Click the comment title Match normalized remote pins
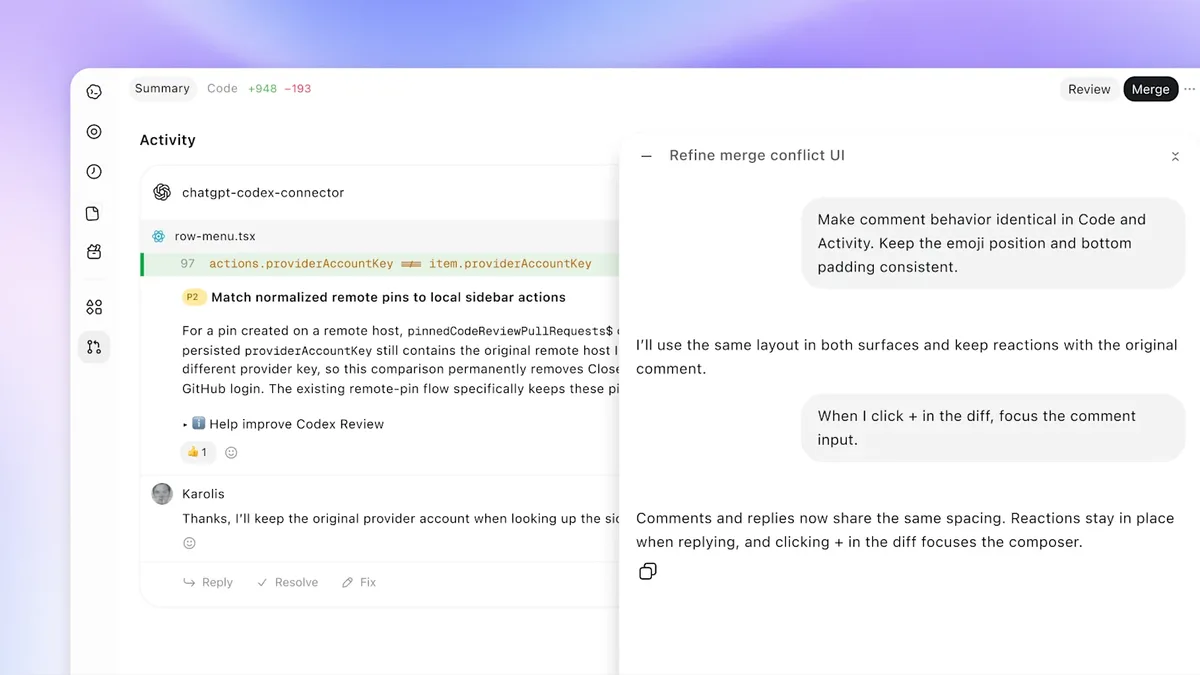Screen dimensions: 1200x675 click(388, 297)
